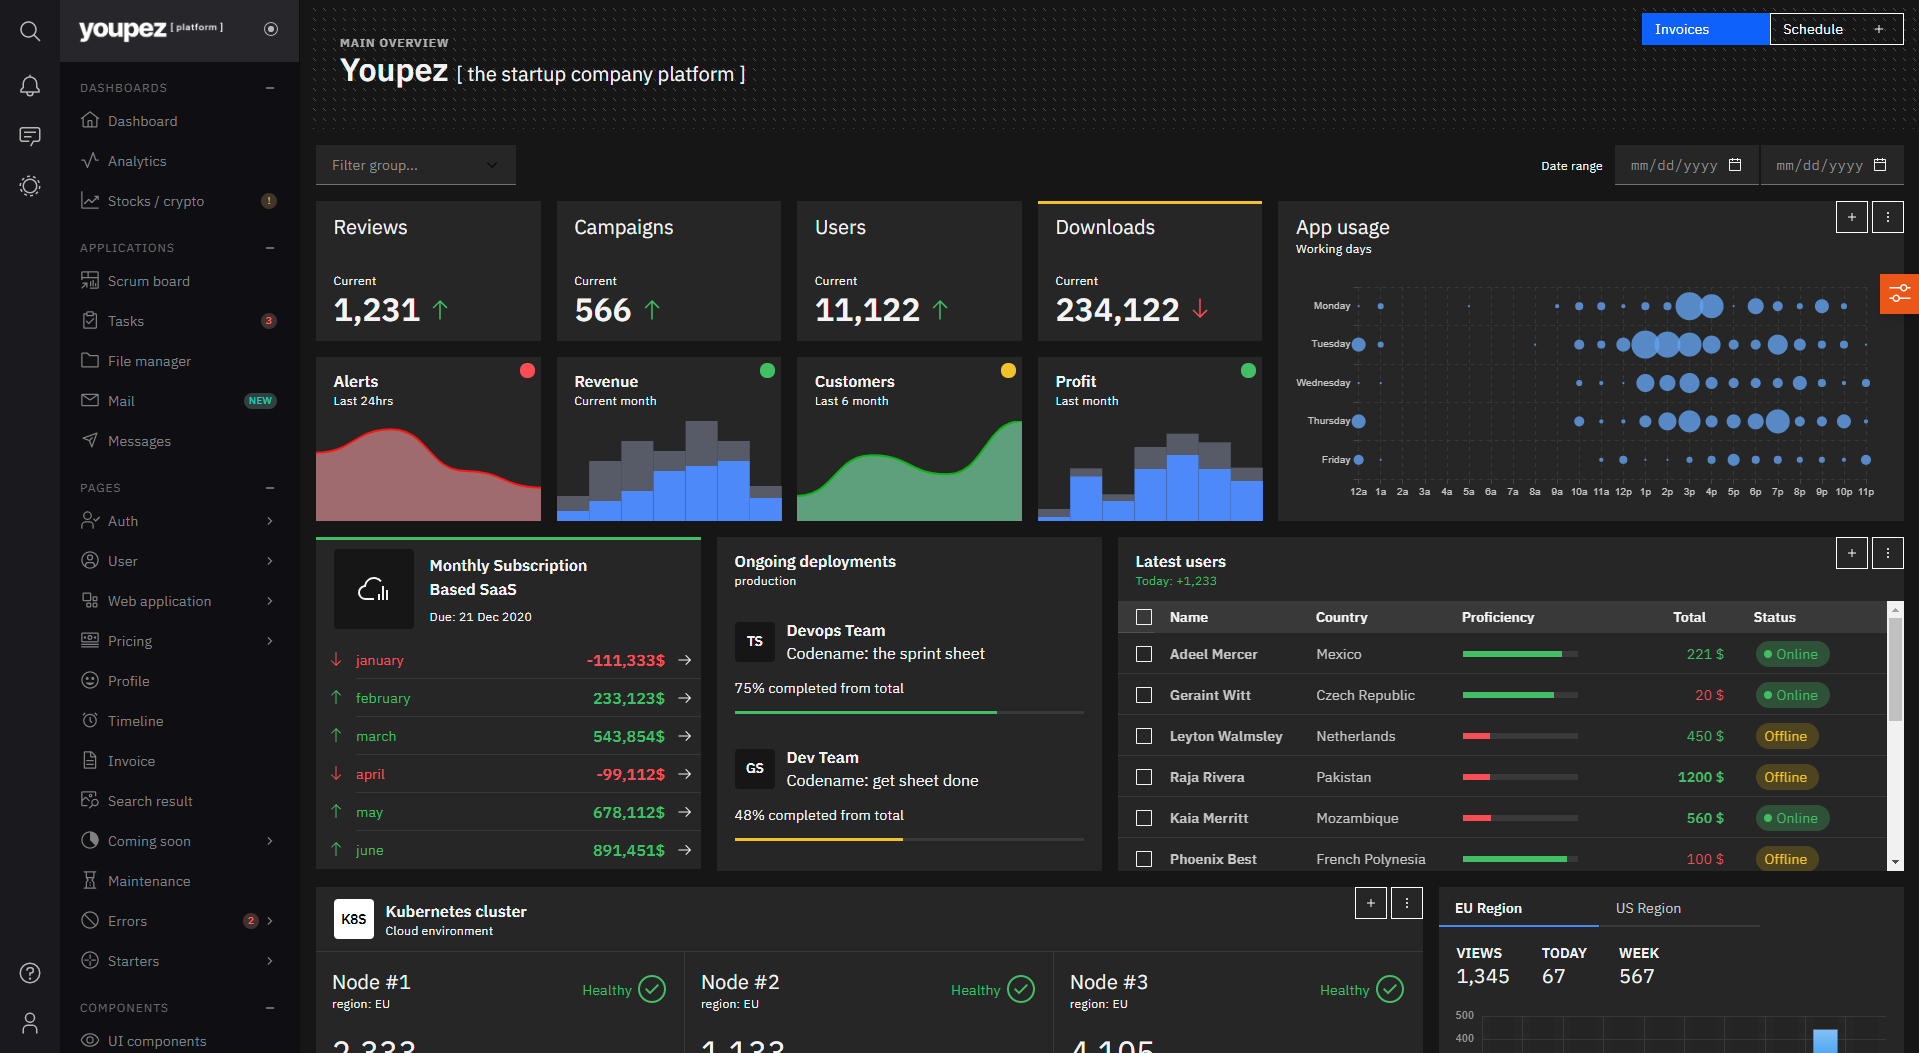Viewport: 1919px width, 1053px height.
Task: Click the plus icon in Latest users card
Action: (x=1851, y=553)
